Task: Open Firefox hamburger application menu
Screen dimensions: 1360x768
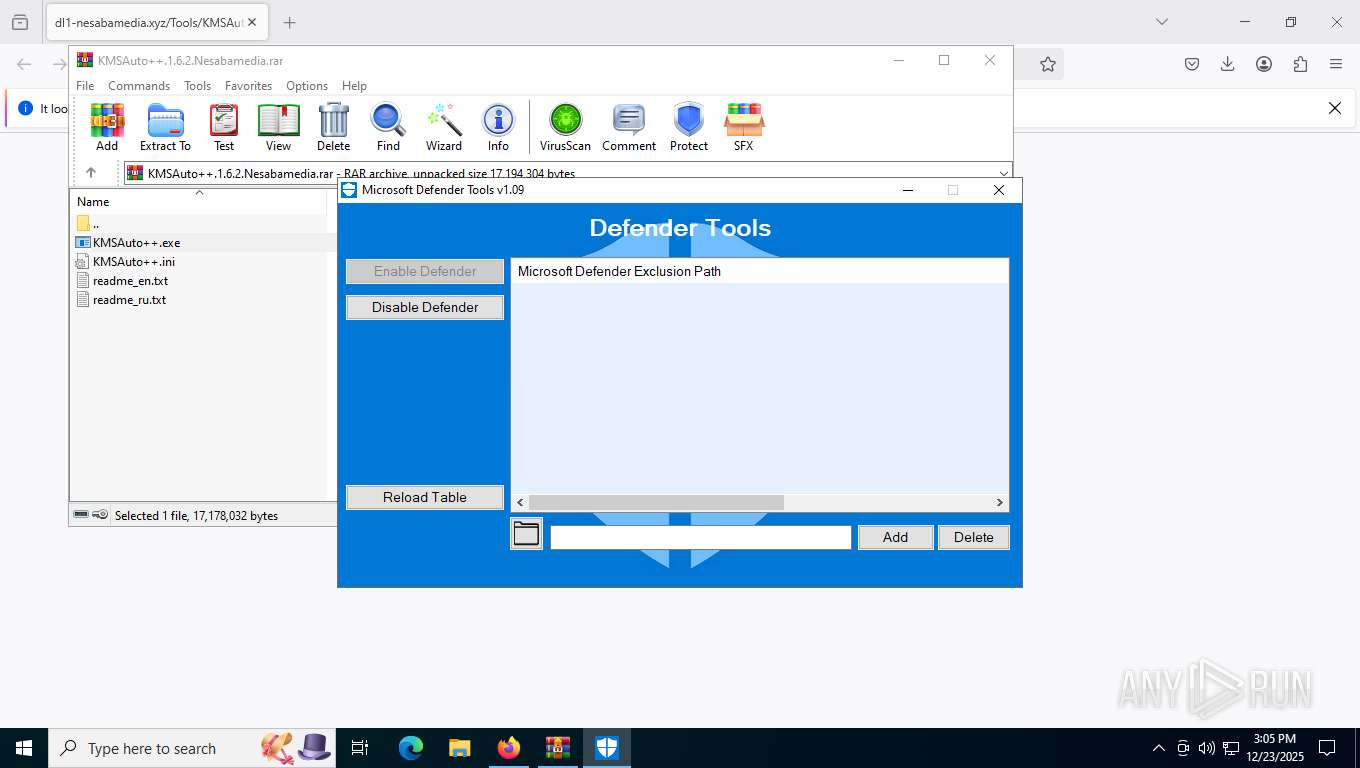Action: click(1336, 64)
